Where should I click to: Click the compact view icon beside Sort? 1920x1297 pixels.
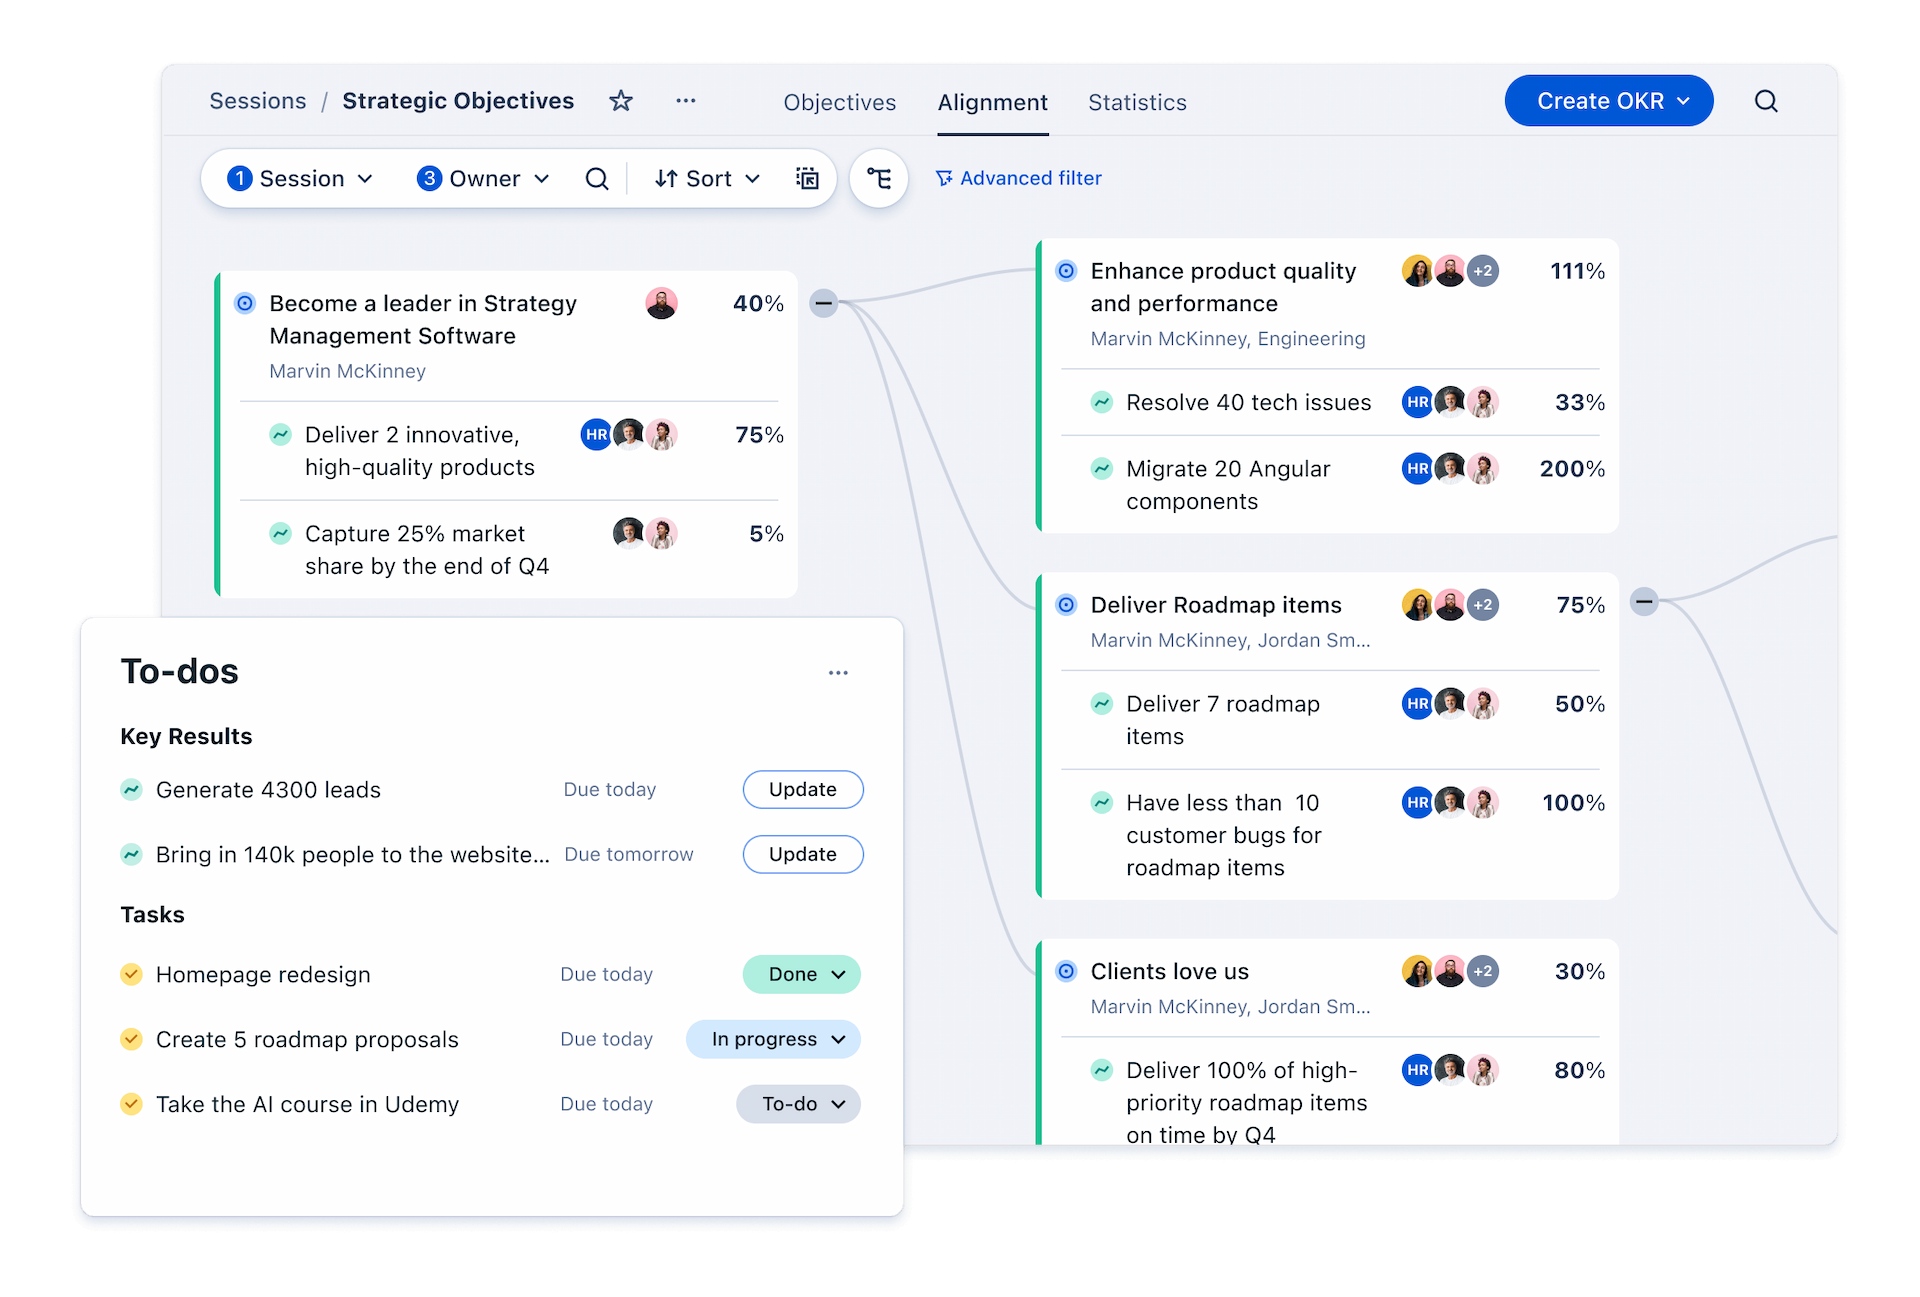tap(807, 179)
